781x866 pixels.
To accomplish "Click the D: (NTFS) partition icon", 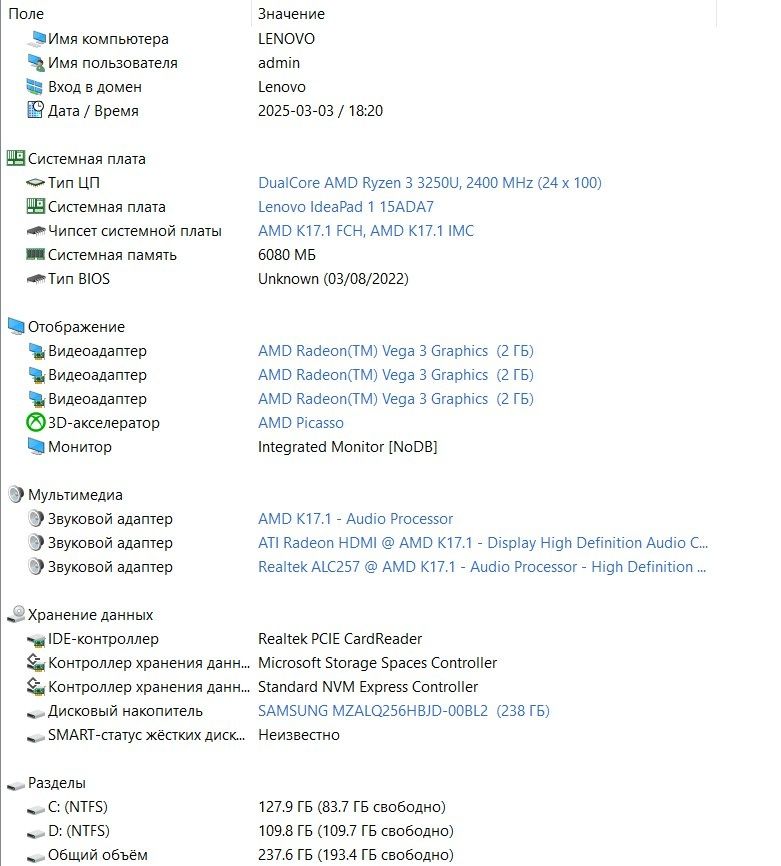I will point(36,833).
